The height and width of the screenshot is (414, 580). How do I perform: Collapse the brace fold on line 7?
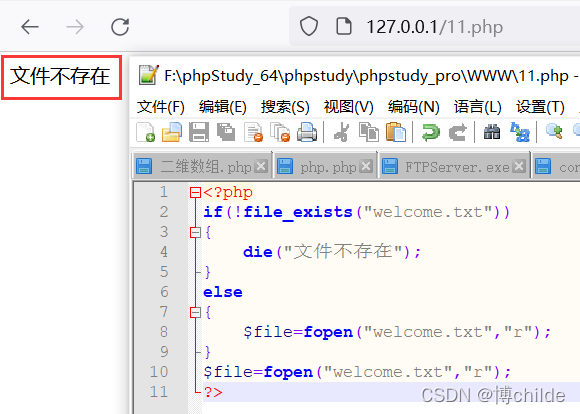[x=195, y=312]
